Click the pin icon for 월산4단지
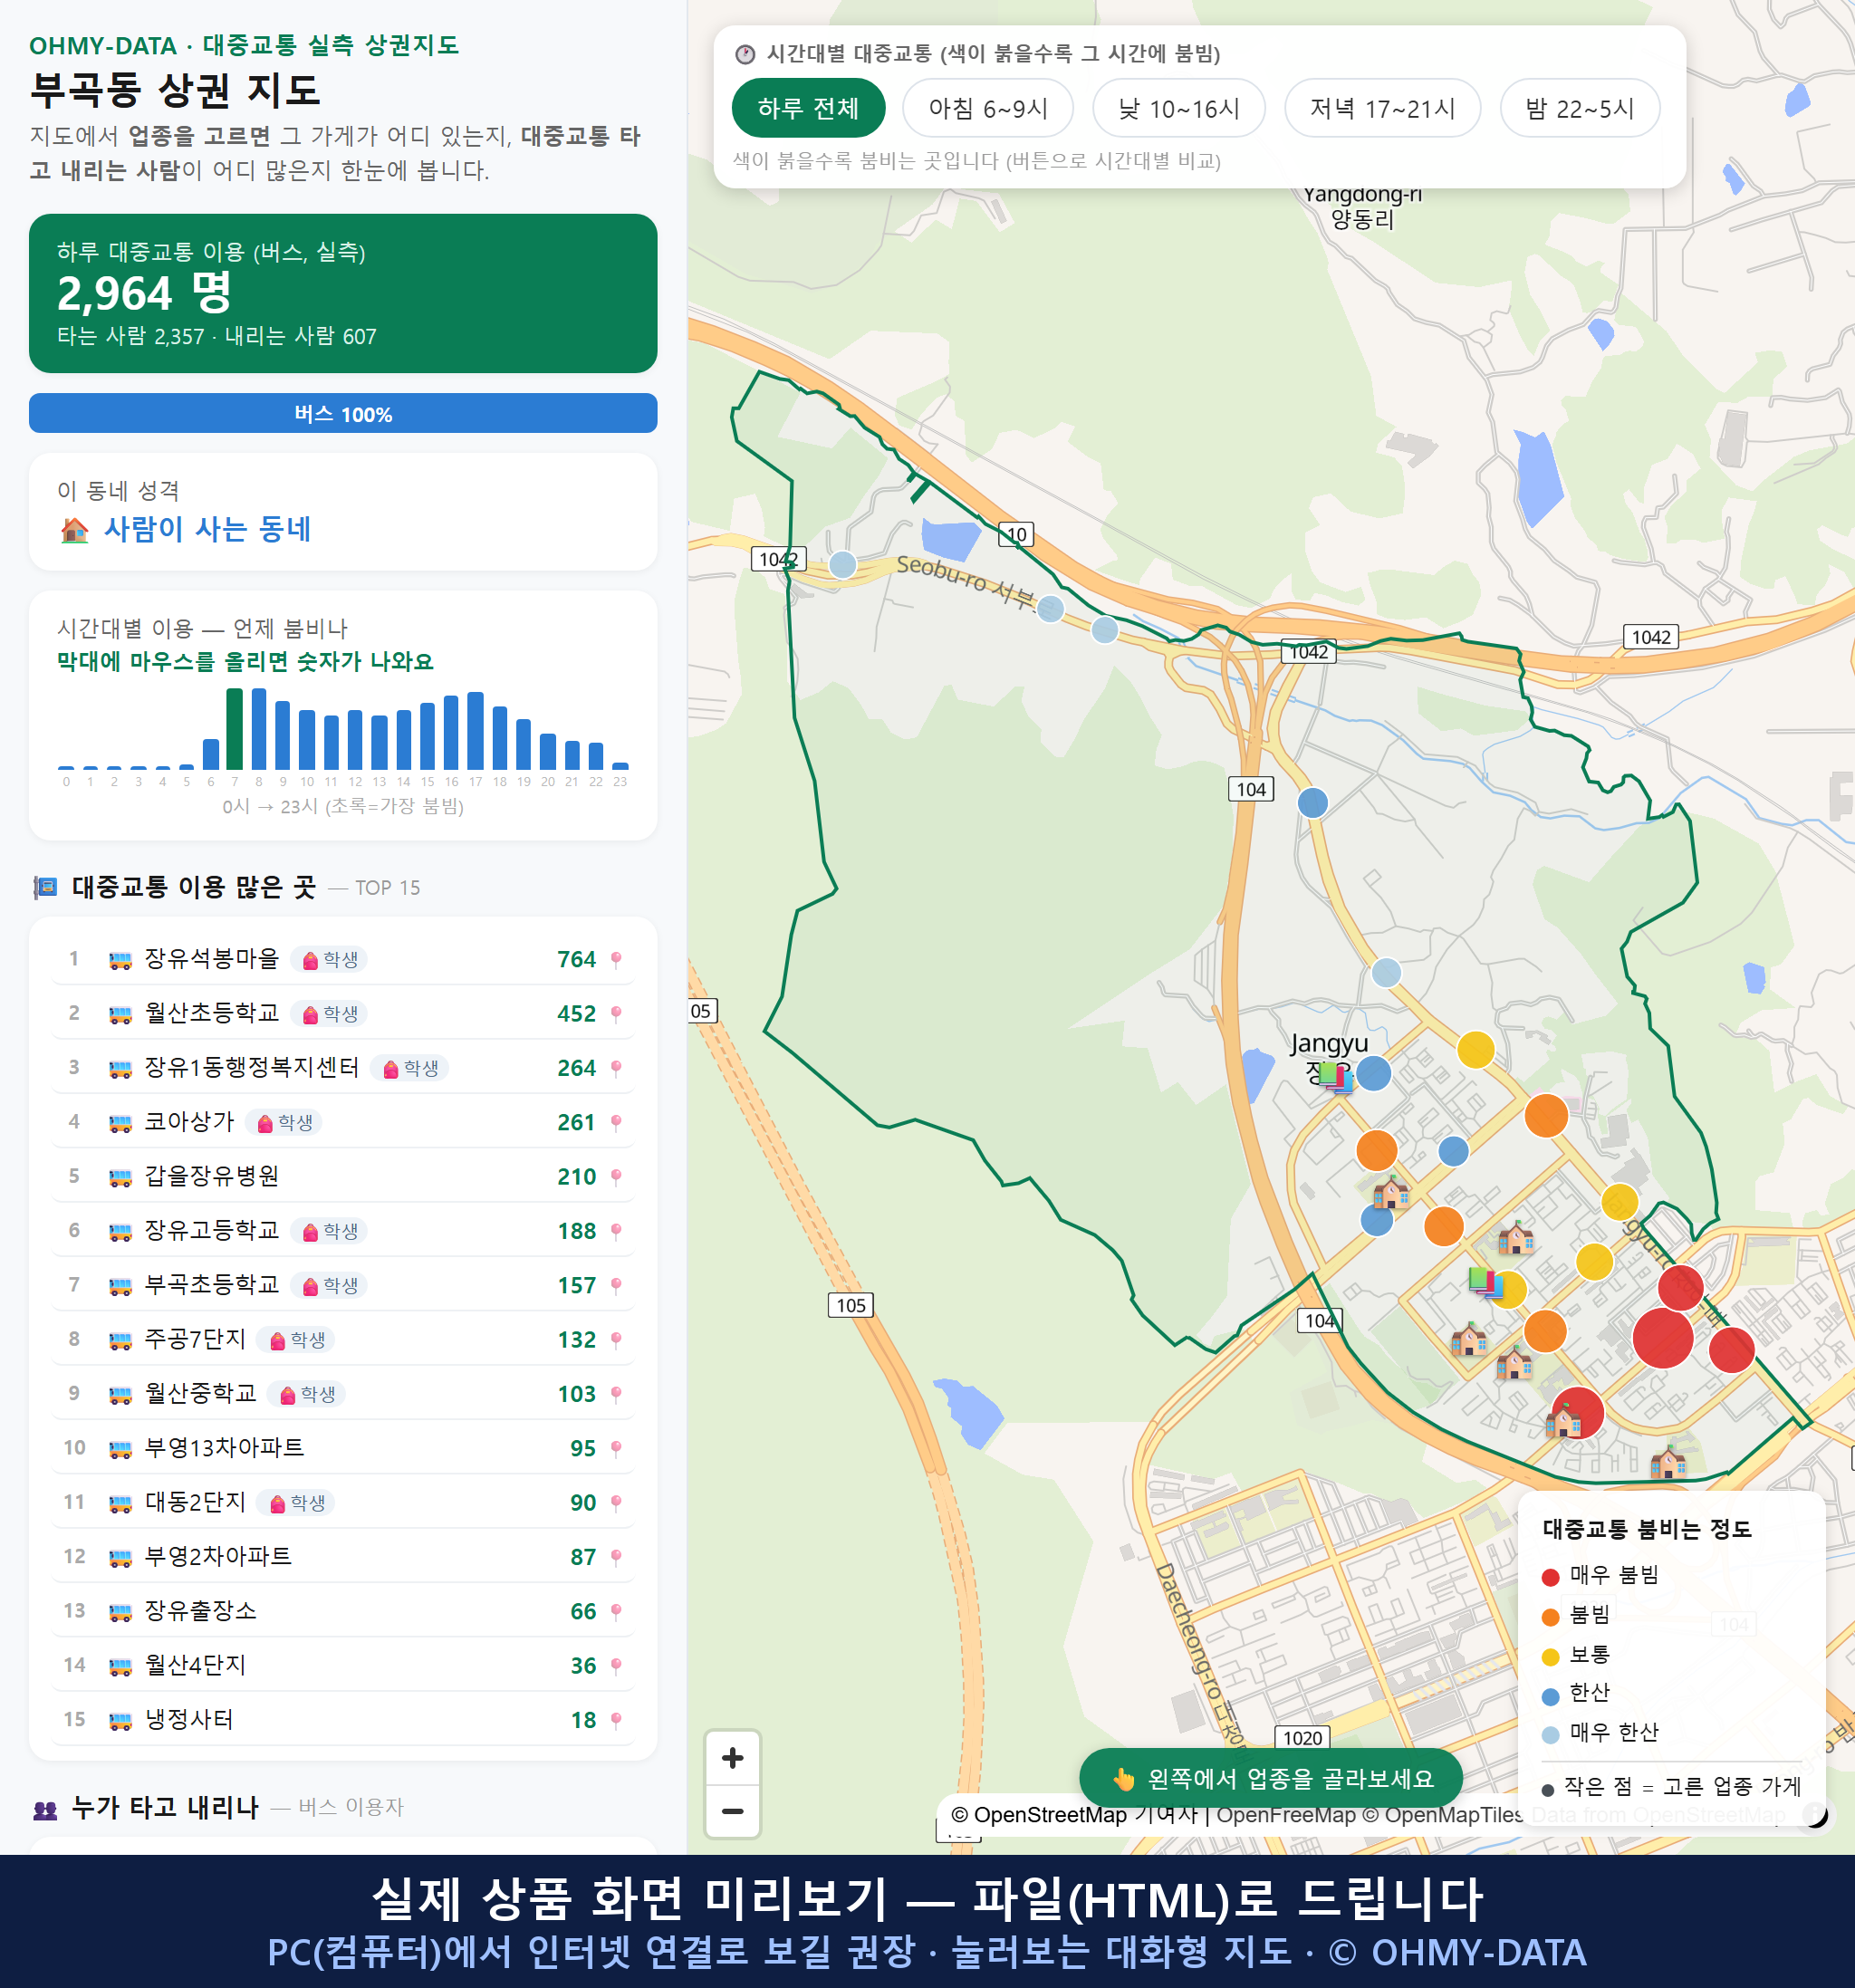Viewport: 1855px width, 1988px height. coord(616,1666)
